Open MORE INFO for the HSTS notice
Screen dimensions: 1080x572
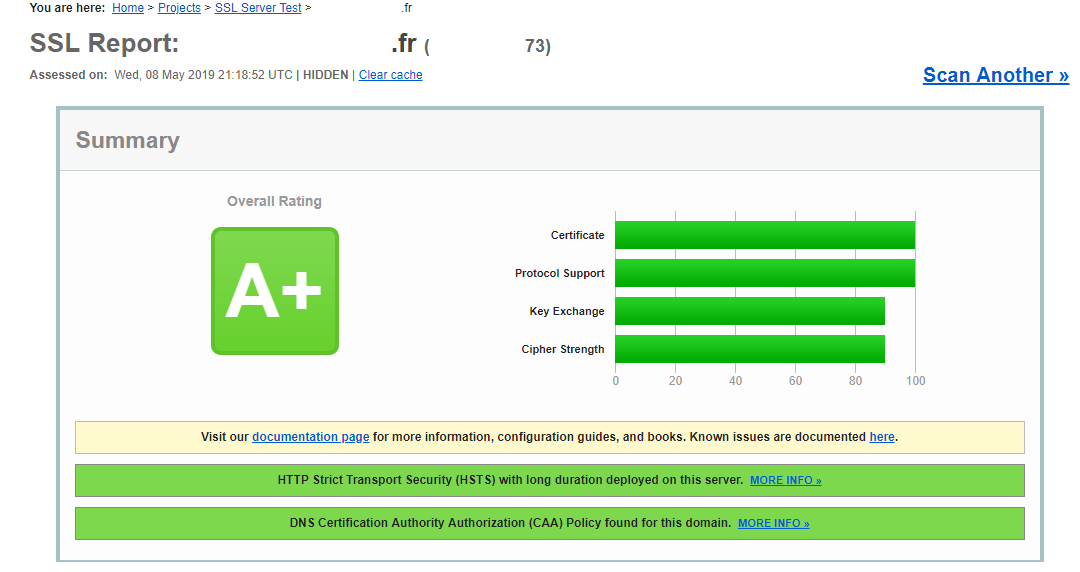coord(785,481)
